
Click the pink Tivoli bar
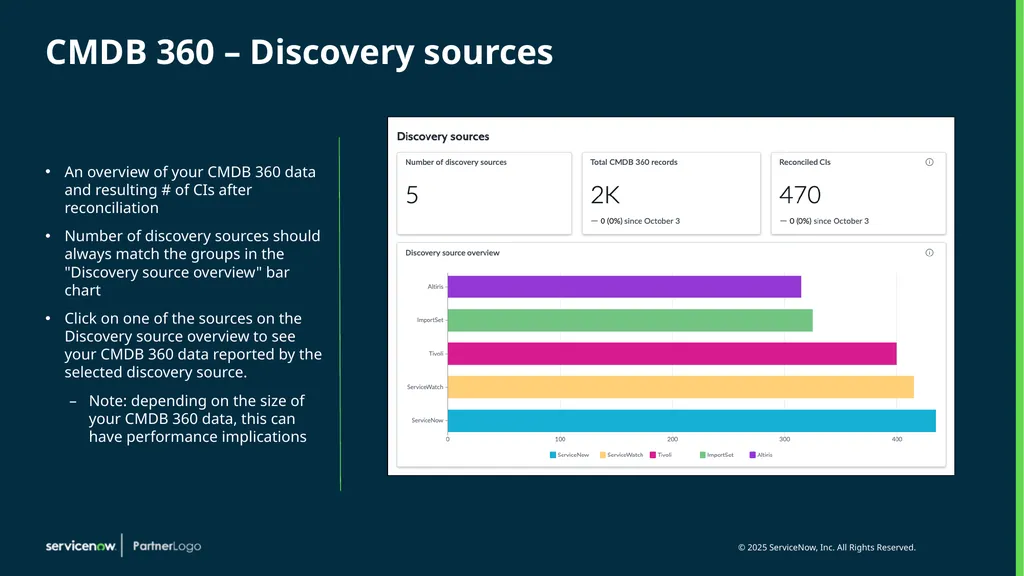coord(672,354)
